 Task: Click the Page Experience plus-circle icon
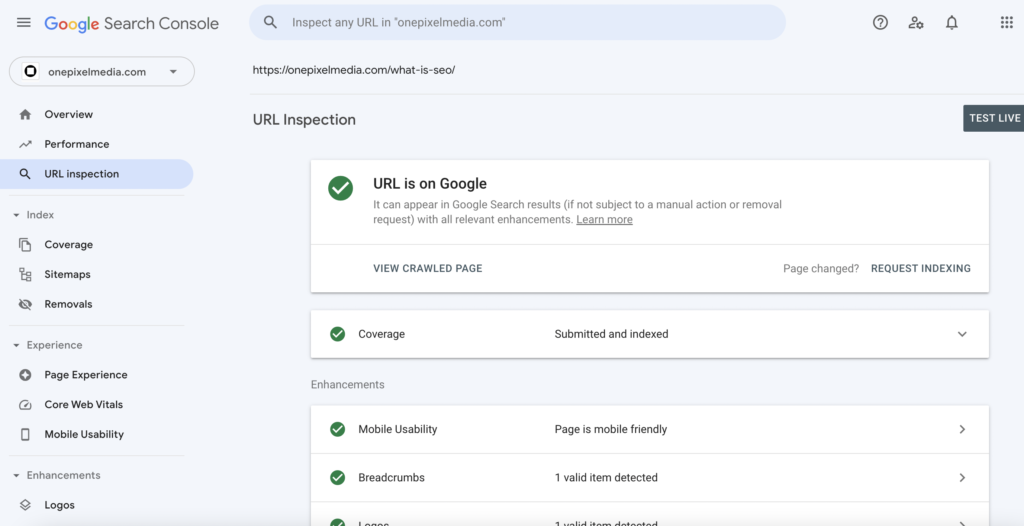tap(25, 375)
